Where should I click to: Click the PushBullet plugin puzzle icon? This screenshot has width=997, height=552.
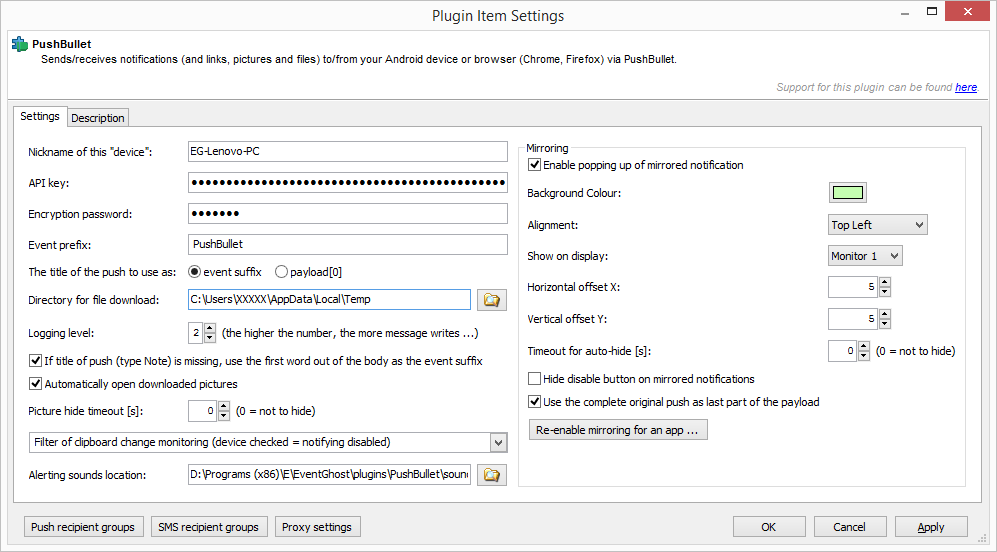tap(20, 45)
